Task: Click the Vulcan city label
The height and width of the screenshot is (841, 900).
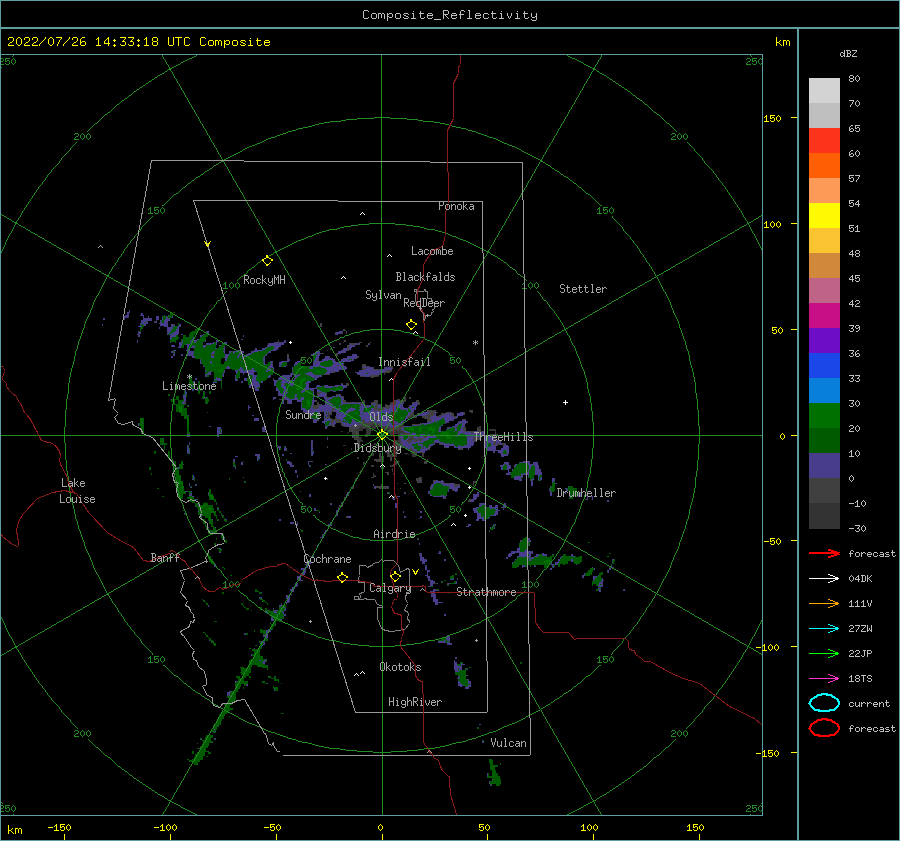Action: (509, 743)
